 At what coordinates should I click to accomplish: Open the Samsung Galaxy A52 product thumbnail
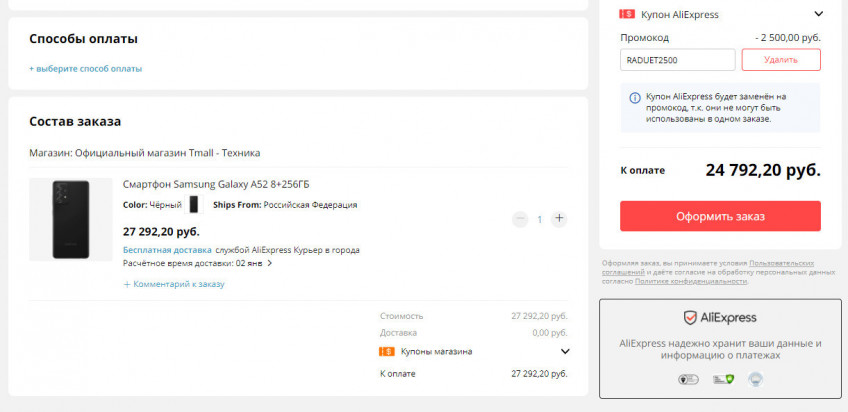71,219
